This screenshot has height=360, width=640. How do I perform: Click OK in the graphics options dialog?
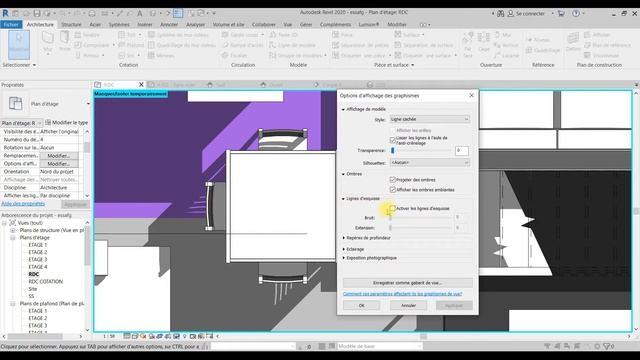tap(362, 305)
